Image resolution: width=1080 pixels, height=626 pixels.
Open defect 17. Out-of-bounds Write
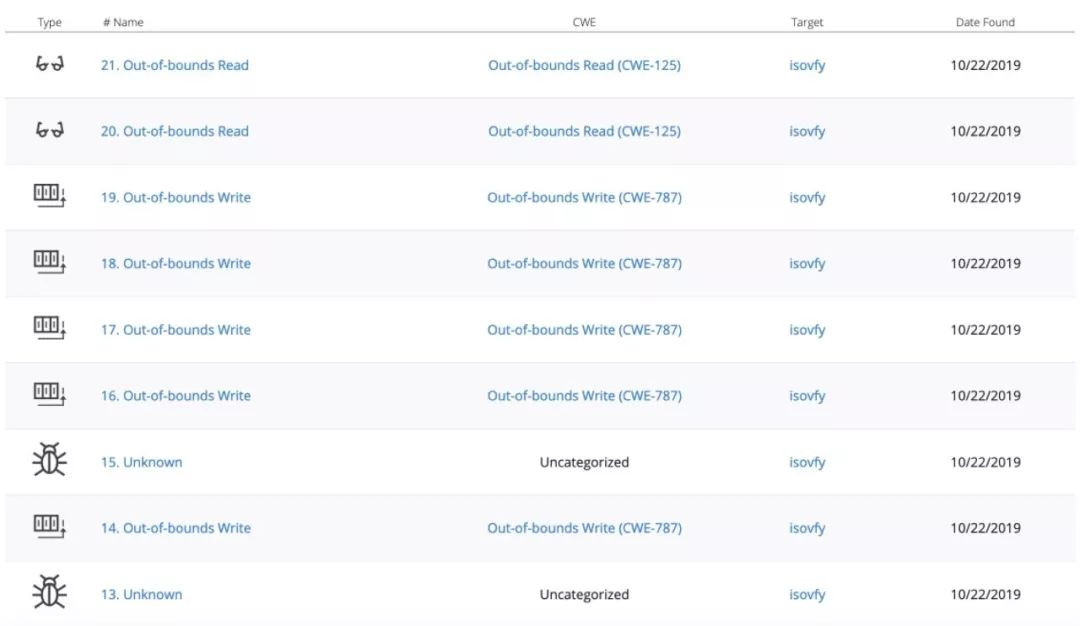coord(175,330)
